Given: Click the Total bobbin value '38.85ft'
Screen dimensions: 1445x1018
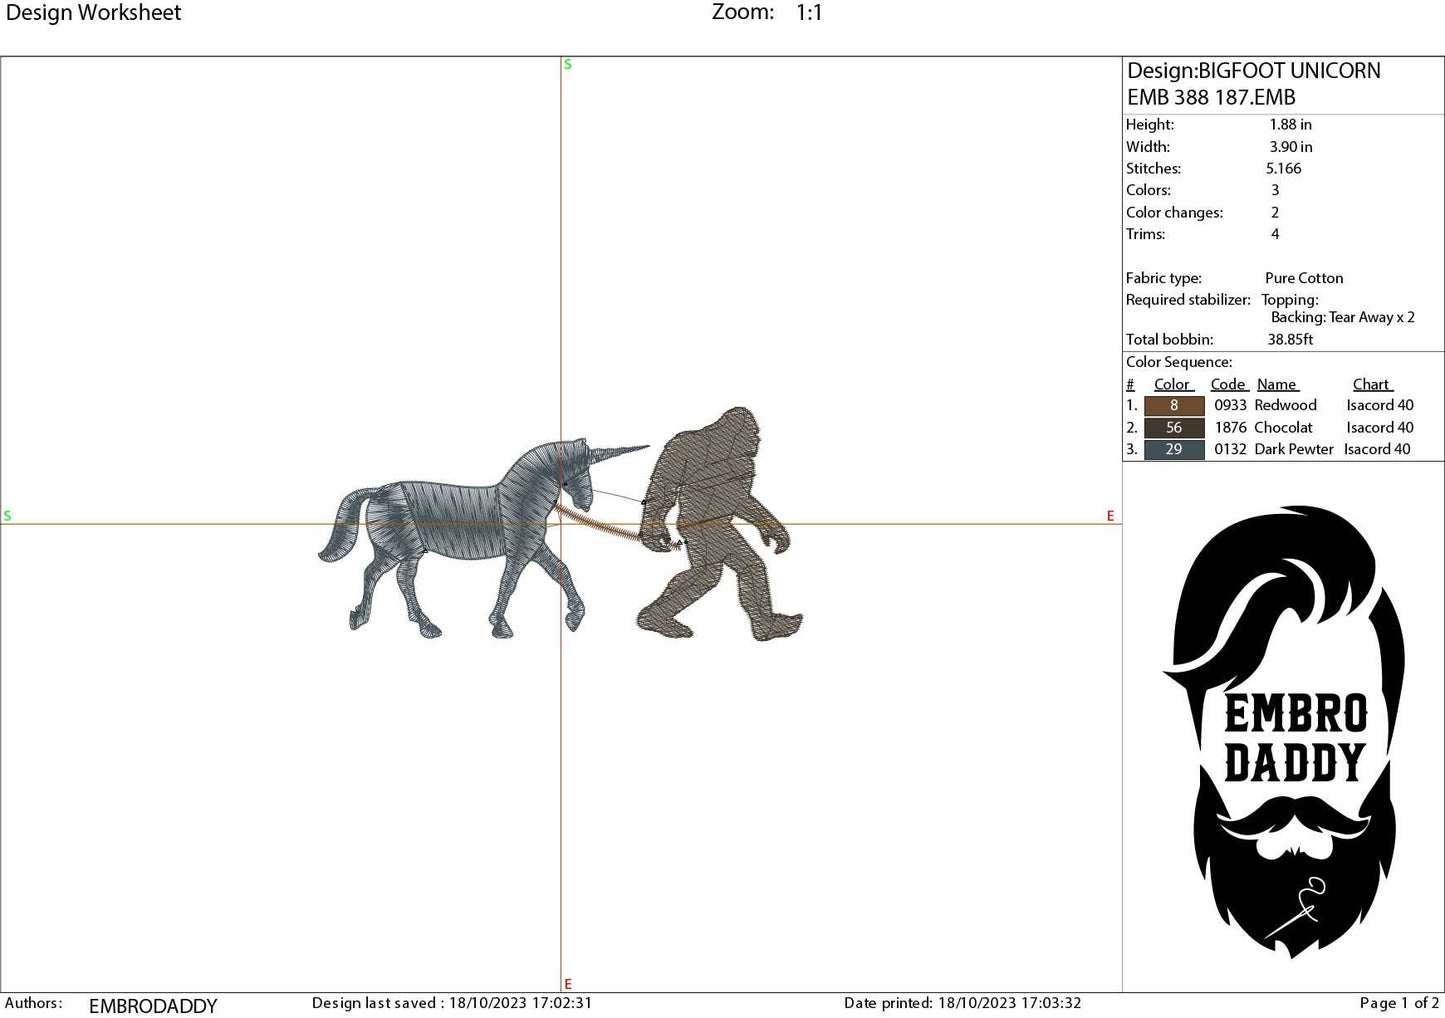Looking at the screenshot, I should click(1290, 339).
